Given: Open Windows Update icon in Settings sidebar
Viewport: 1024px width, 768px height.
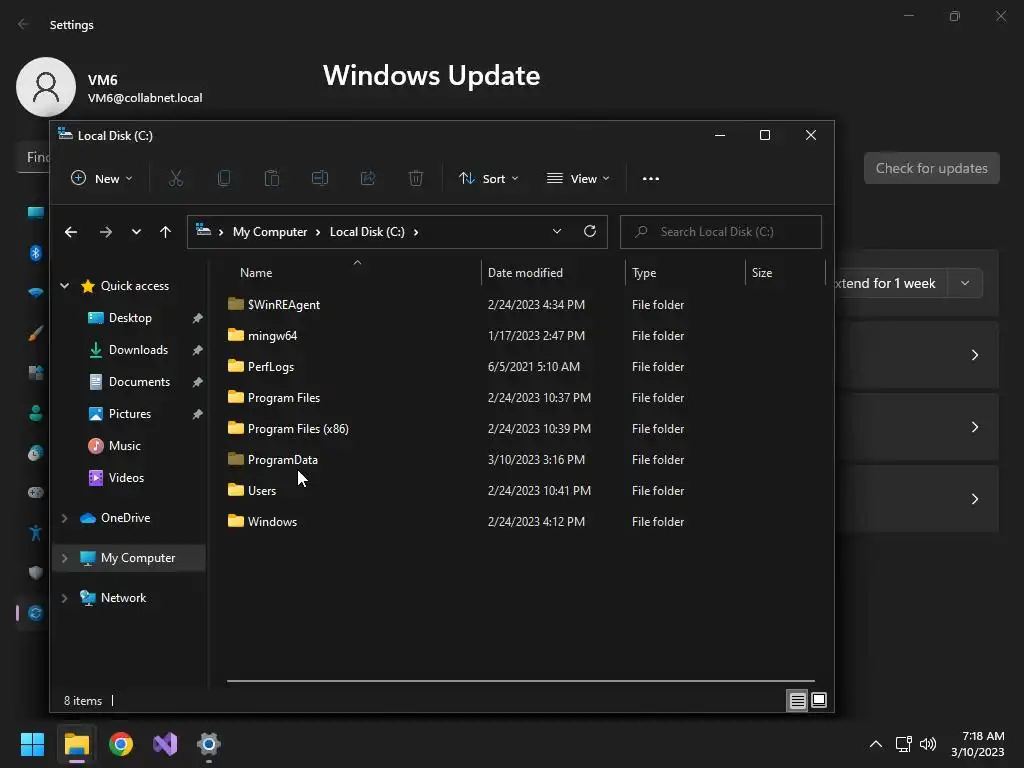Looking at the screenshot, I should [x=36, y=613].
